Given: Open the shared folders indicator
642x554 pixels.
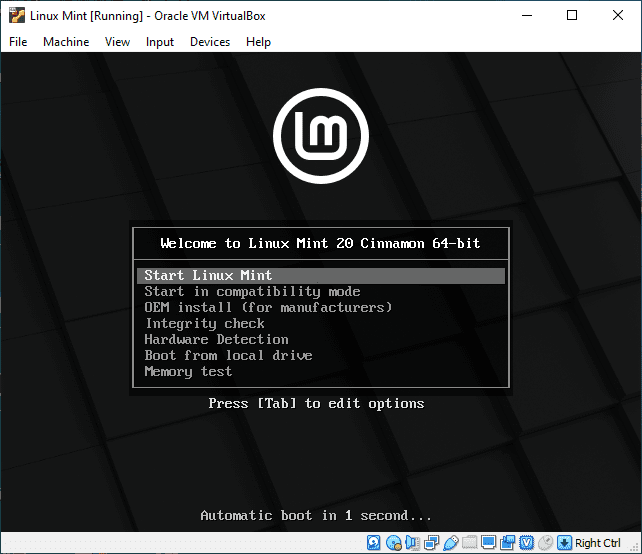Looking at the screenshot, I should tap(470, 543).
